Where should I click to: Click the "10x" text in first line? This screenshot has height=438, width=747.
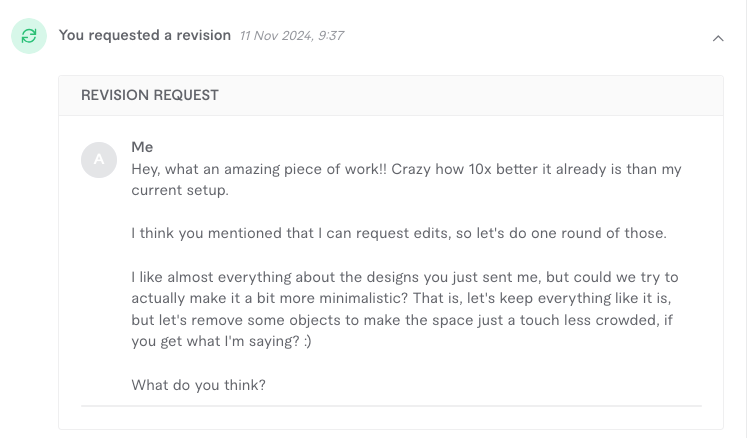point(480,169)
